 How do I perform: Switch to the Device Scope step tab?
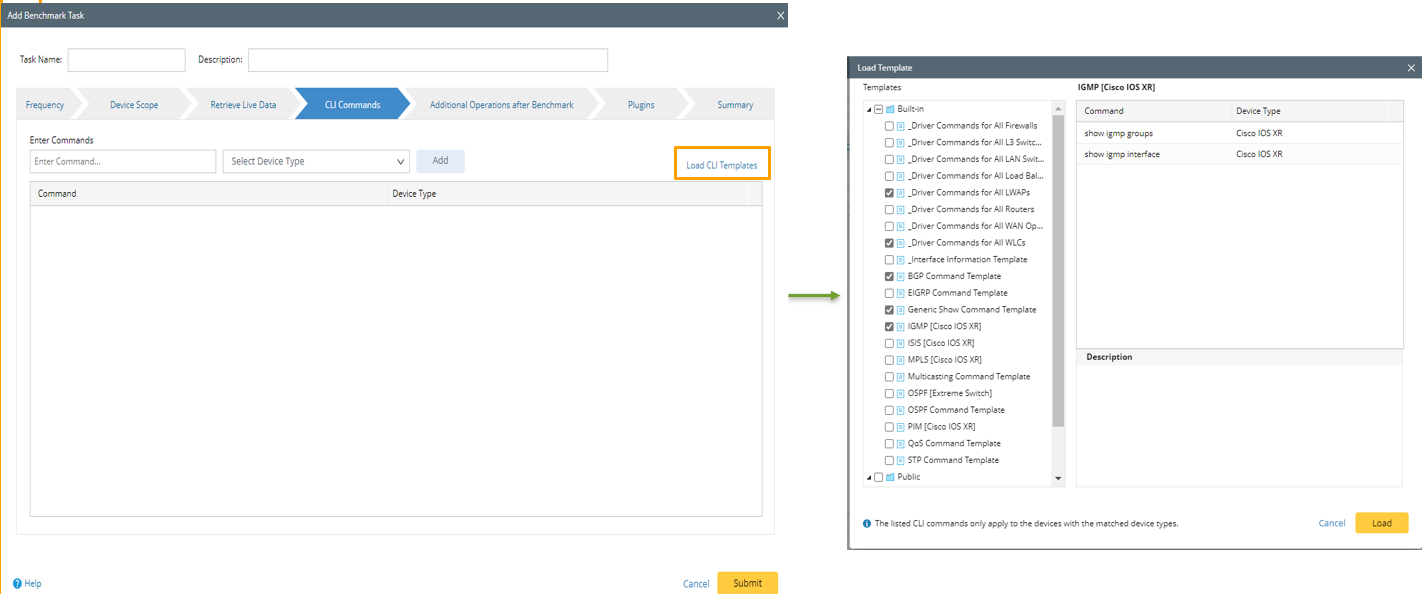(134, 104)
